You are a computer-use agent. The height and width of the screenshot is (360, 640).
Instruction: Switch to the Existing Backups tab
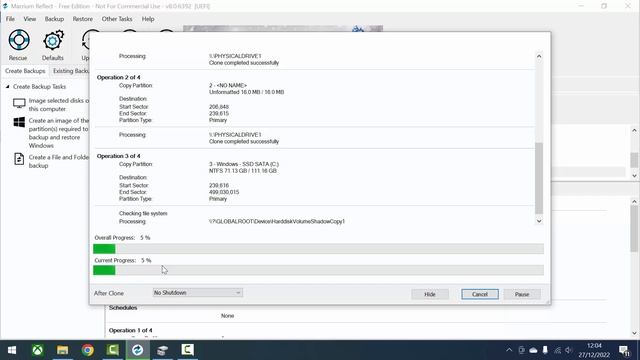70,71
